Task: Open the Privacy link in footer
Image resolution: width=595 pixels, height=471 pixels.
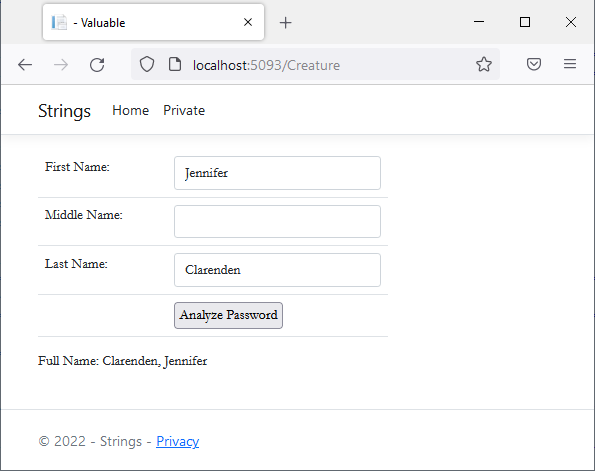Action: [178, 441]
